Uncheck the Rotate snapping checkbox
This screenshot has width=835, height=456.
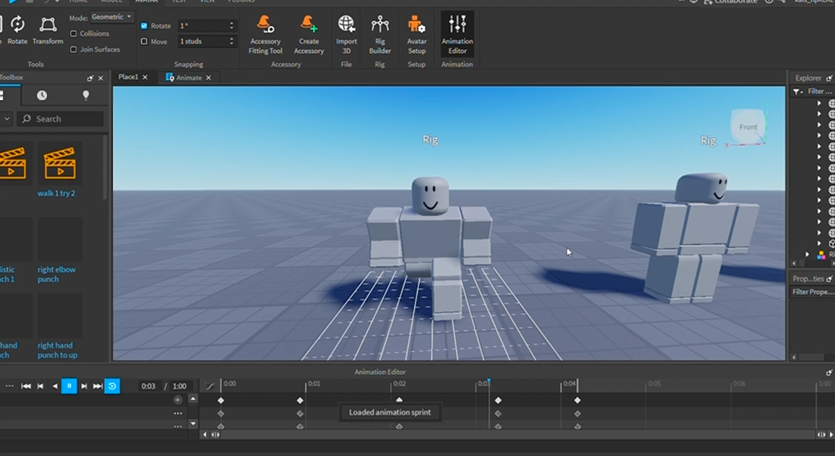click(144, 26)
